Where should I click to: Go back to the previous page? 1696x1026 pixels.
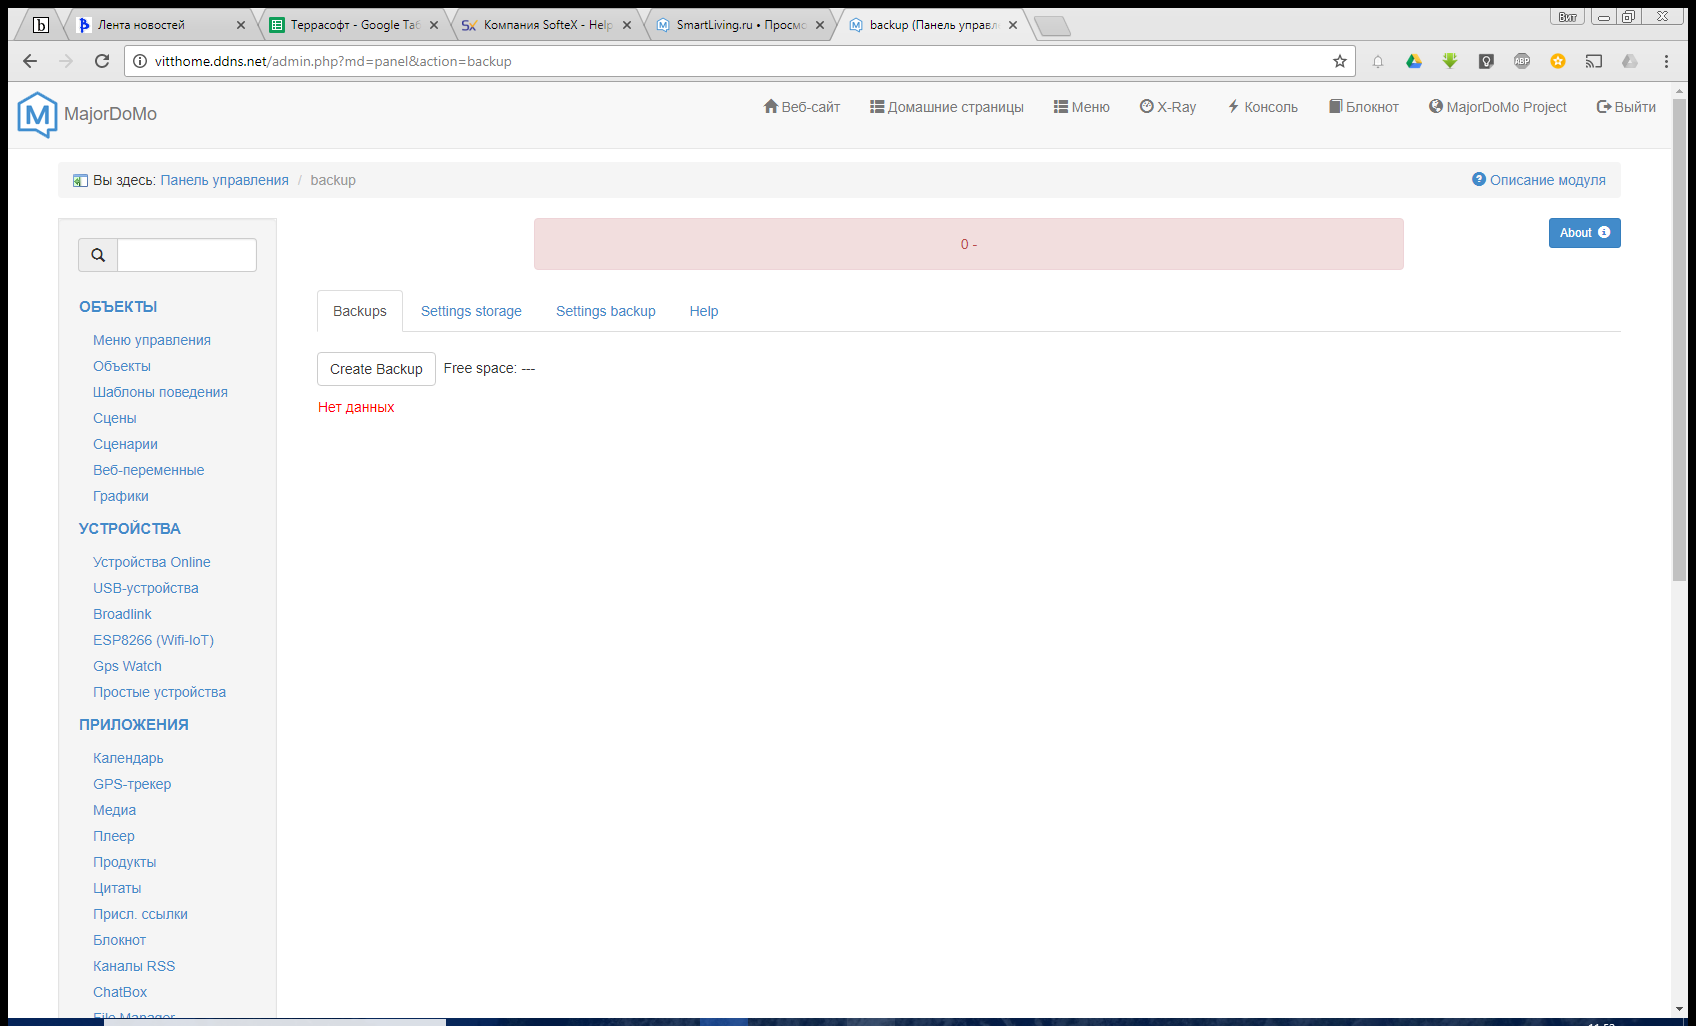(x=30, y=61)
